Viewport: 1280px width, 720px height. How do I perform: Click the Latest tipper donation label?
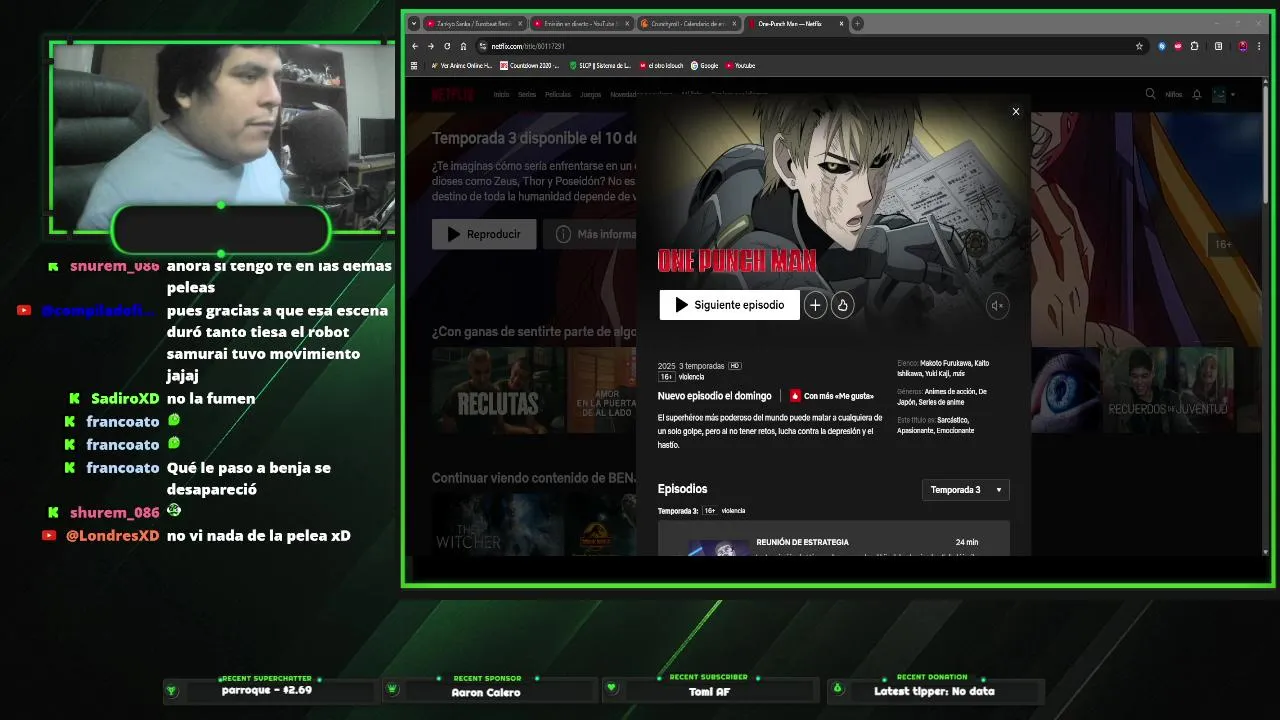[x=934, y=691]
